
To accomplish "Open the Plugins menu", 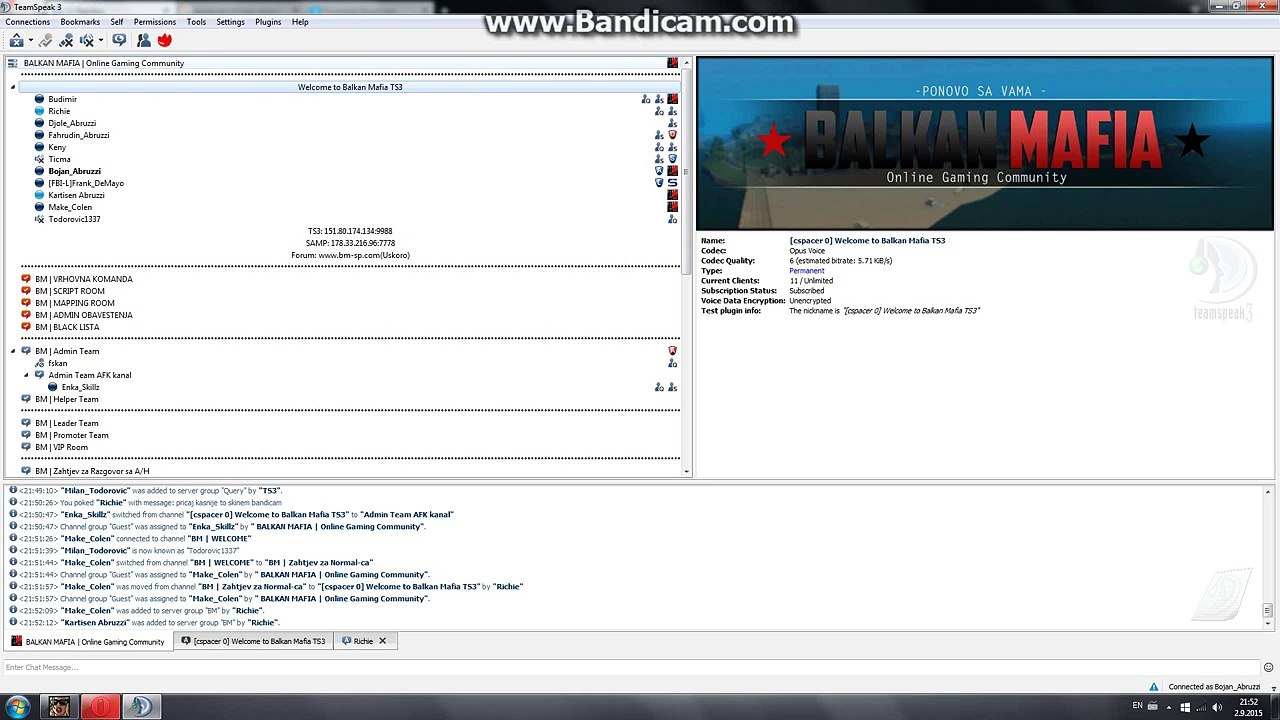I will (x=268, y=22).
